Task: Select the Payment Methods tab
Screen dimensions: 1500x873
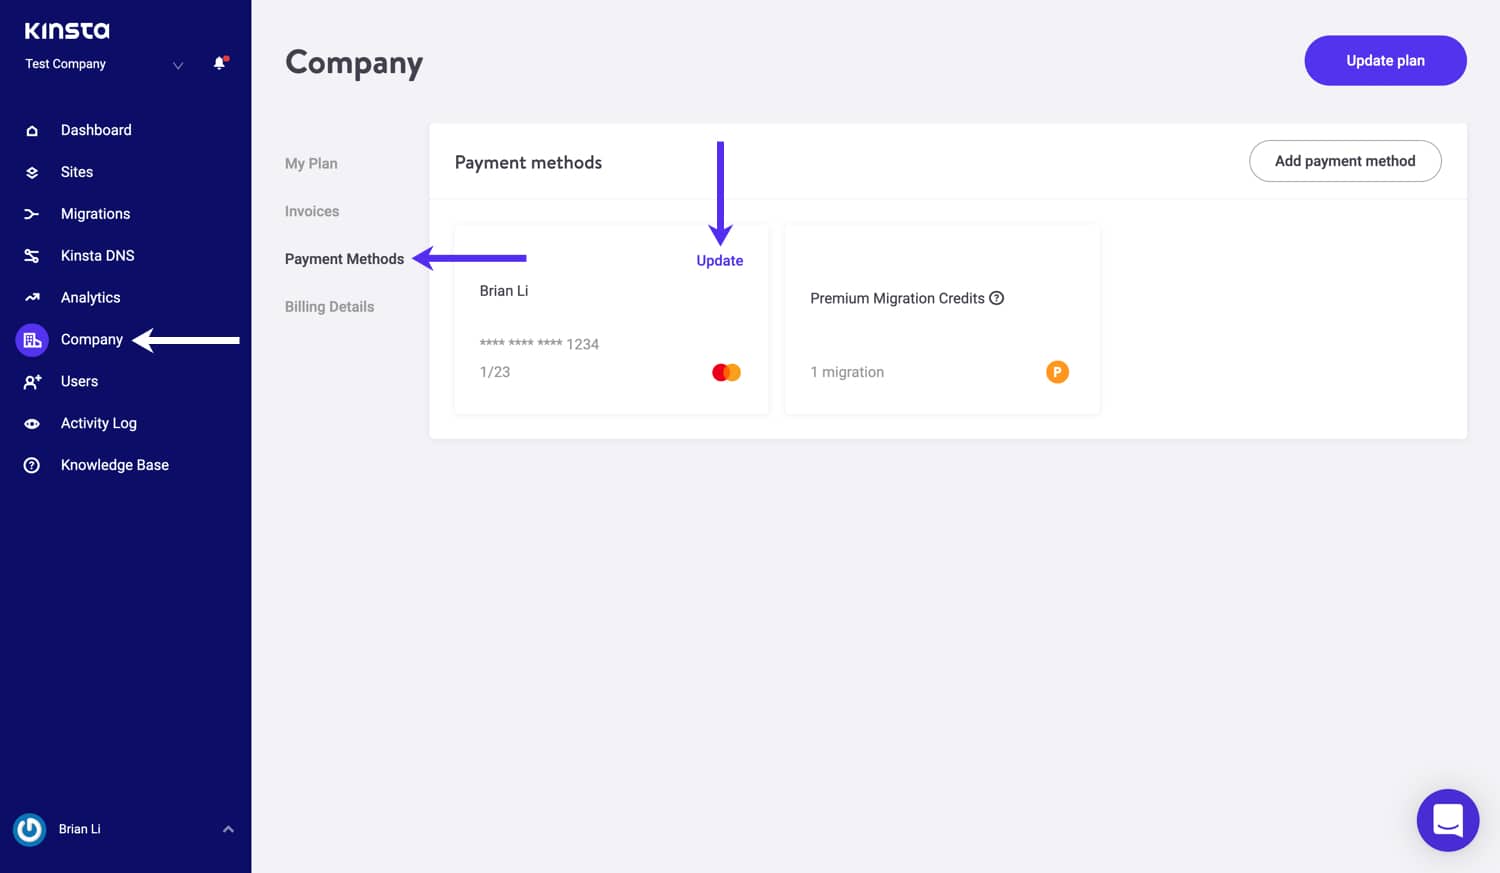Action: click(x=344, y=259)
